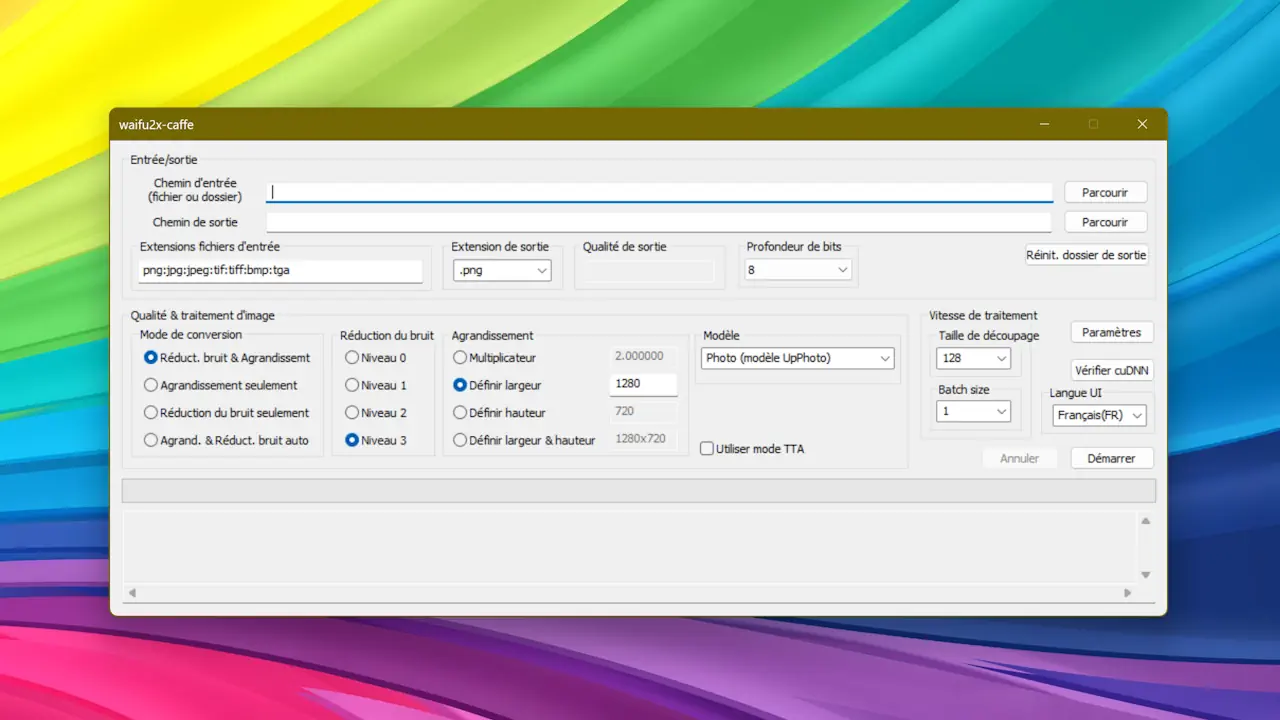1280x720 pixels.
Task: Enable Utiliser mode TTA checkbox
Action: tap(708, 449)
